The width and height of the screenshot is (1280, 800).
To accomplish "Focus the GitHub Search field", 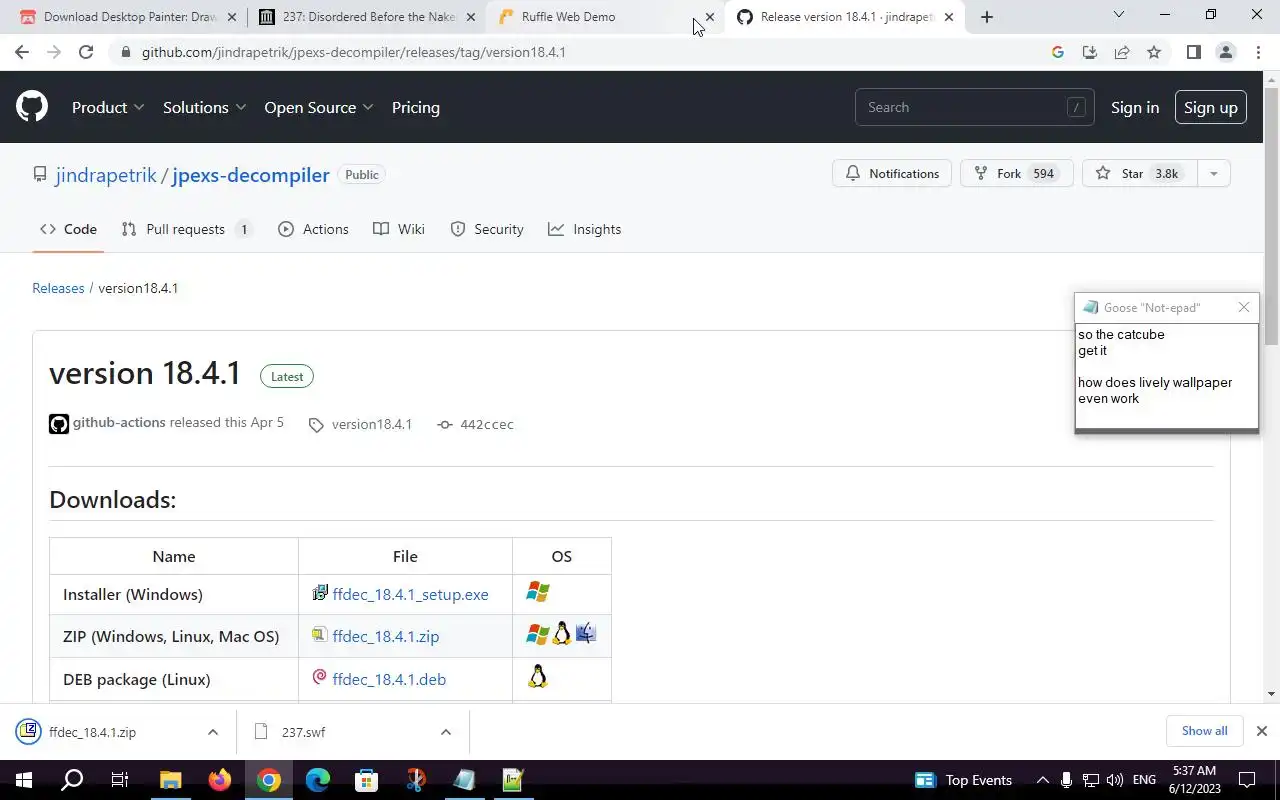I will coord(974,107).
